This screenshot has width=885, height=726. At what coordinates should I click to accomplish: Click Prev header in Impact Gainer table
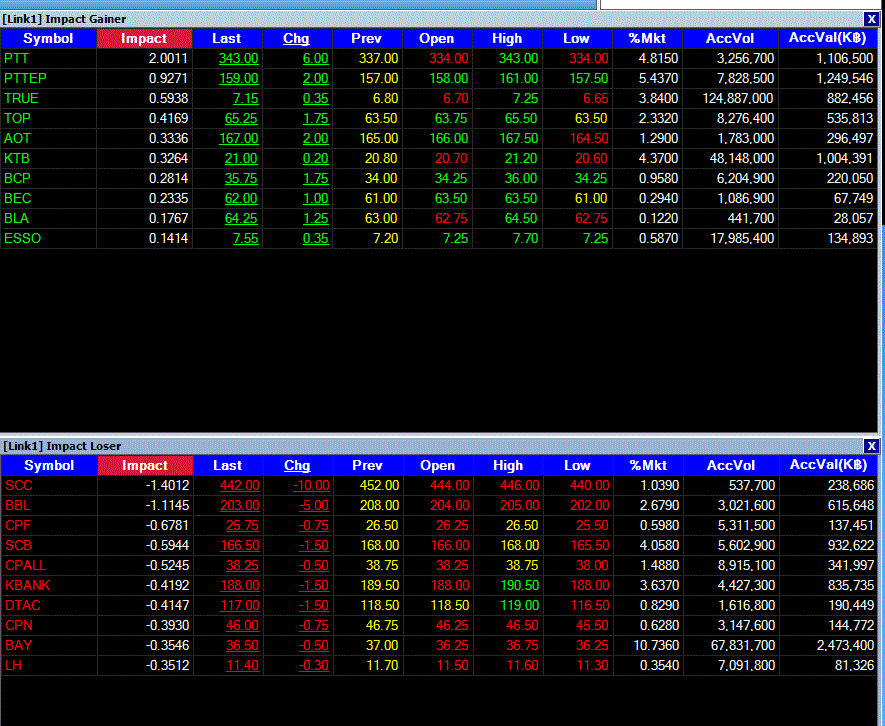point(367,38)
